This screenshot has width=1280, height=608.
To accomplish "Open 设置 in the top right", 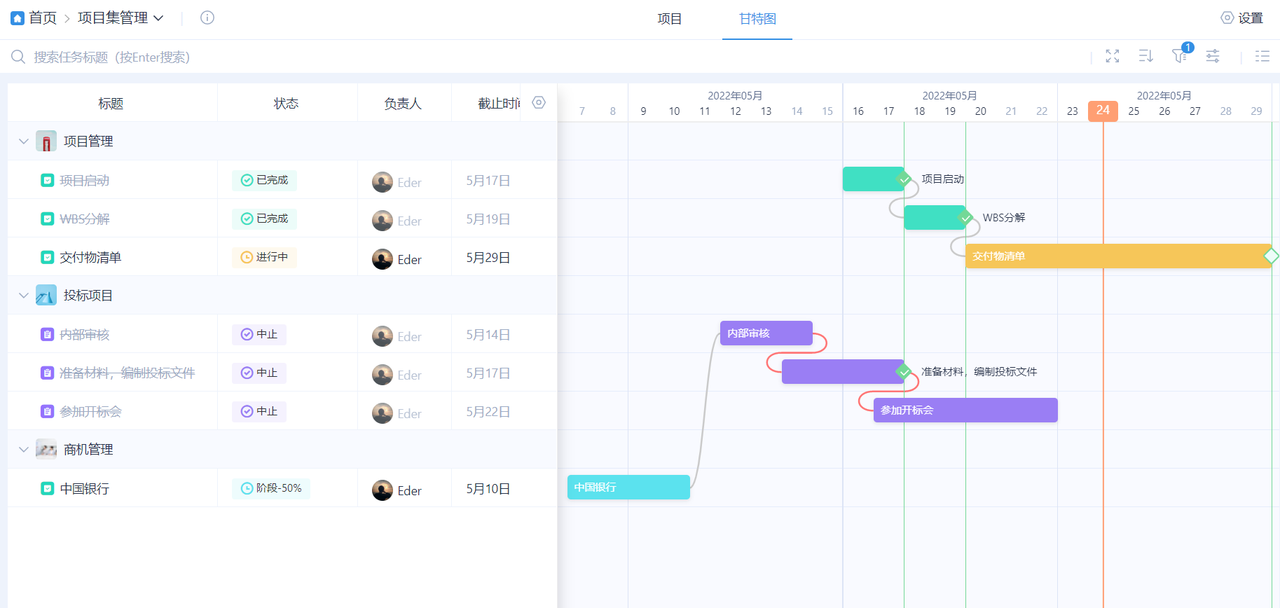I will click(x=1242, y=18).
